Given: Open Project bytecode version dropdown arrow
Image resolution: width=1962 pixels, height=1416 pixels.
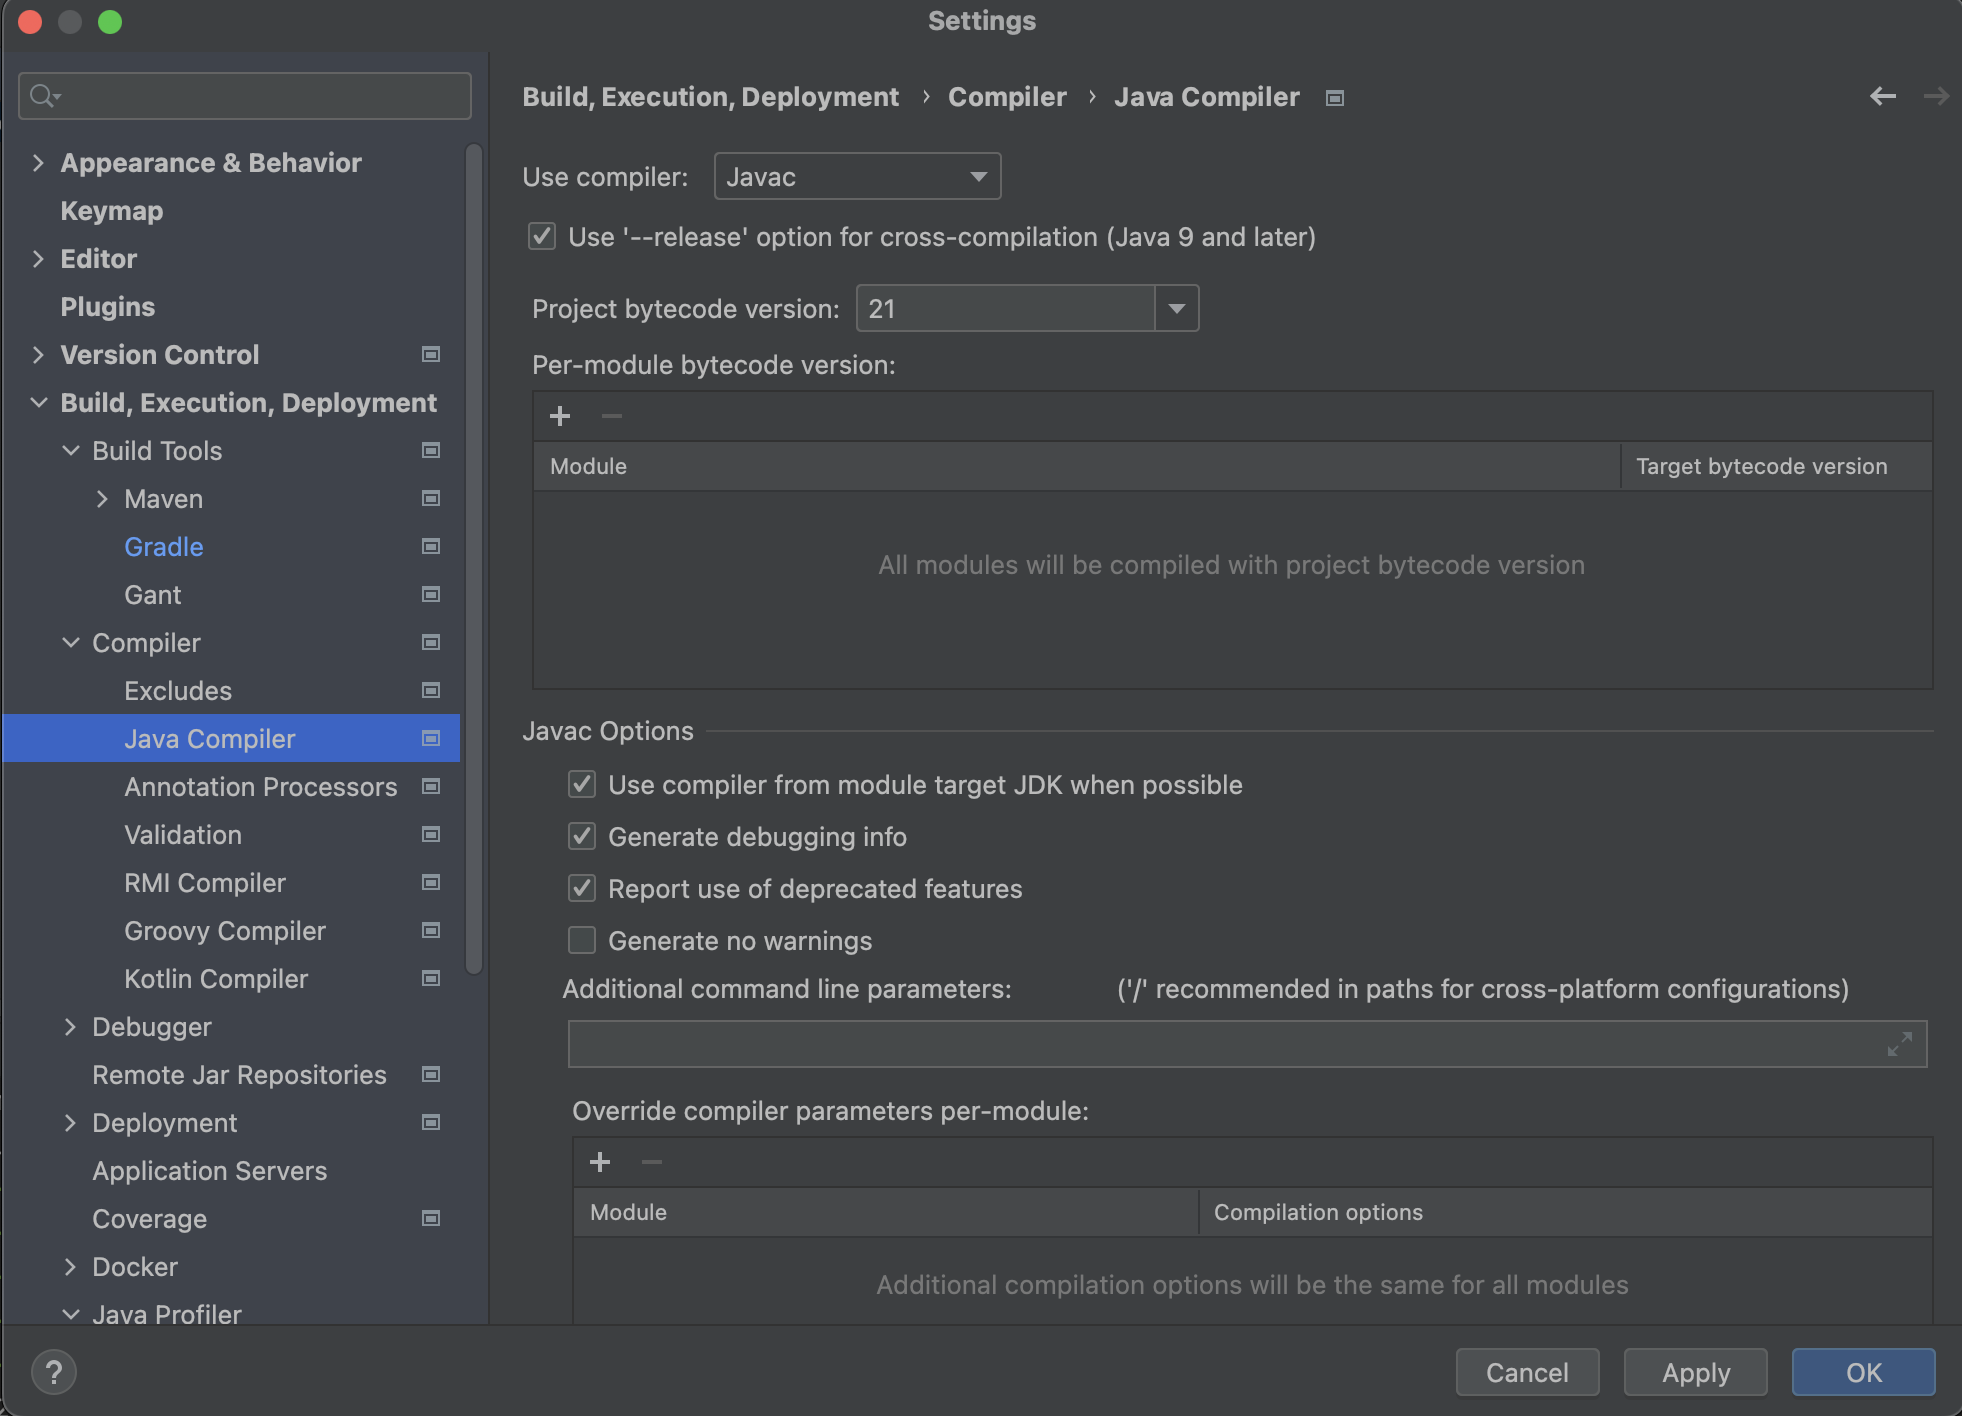Looking at the screenshot, I should (1176, 309).
